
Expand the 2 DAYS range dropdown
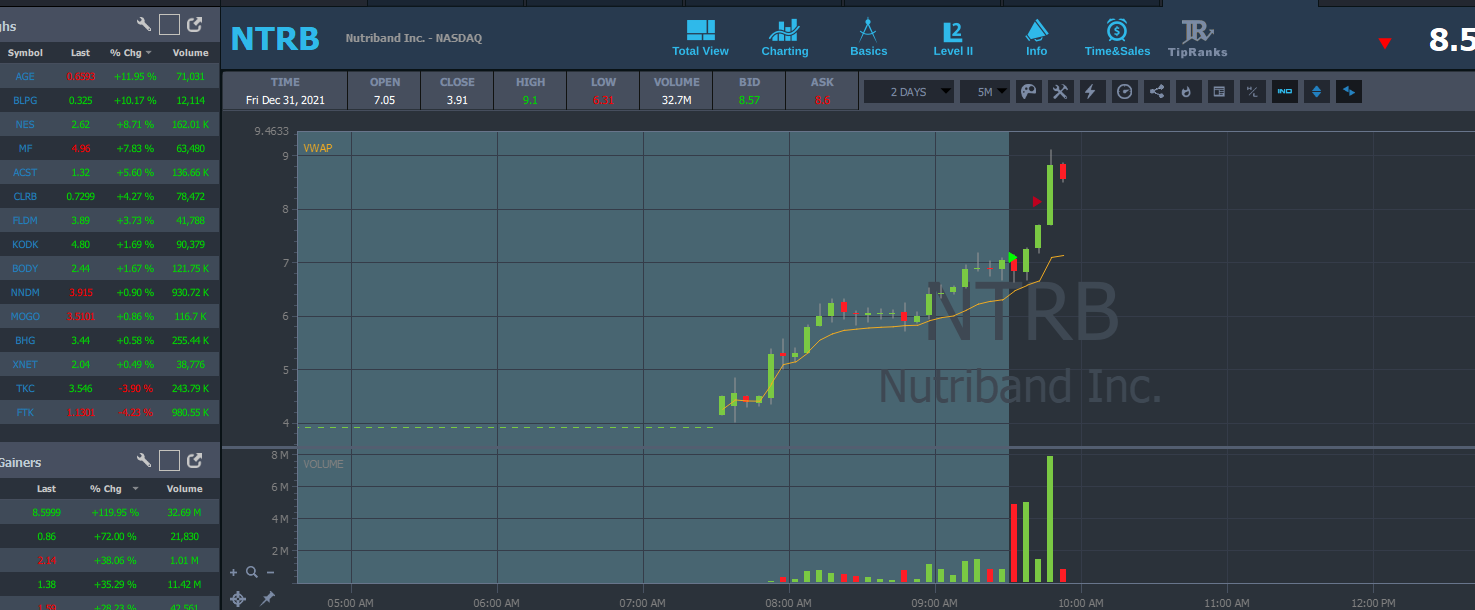pyautogui.click(x=909, y=92)
